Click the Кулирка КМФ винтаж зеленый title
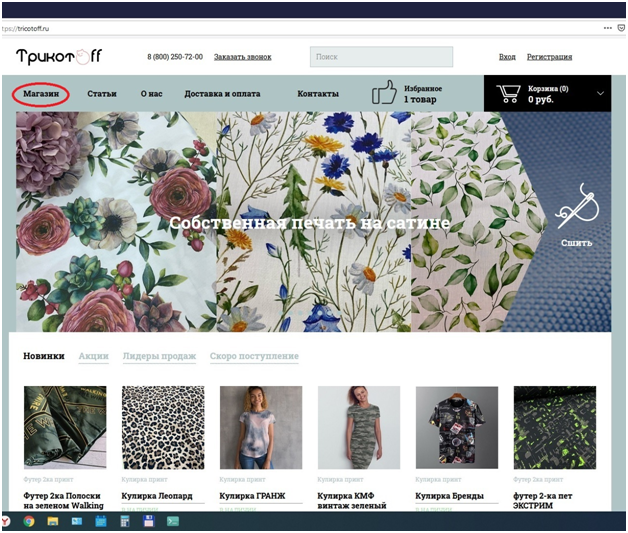 [x=352, y=501]
